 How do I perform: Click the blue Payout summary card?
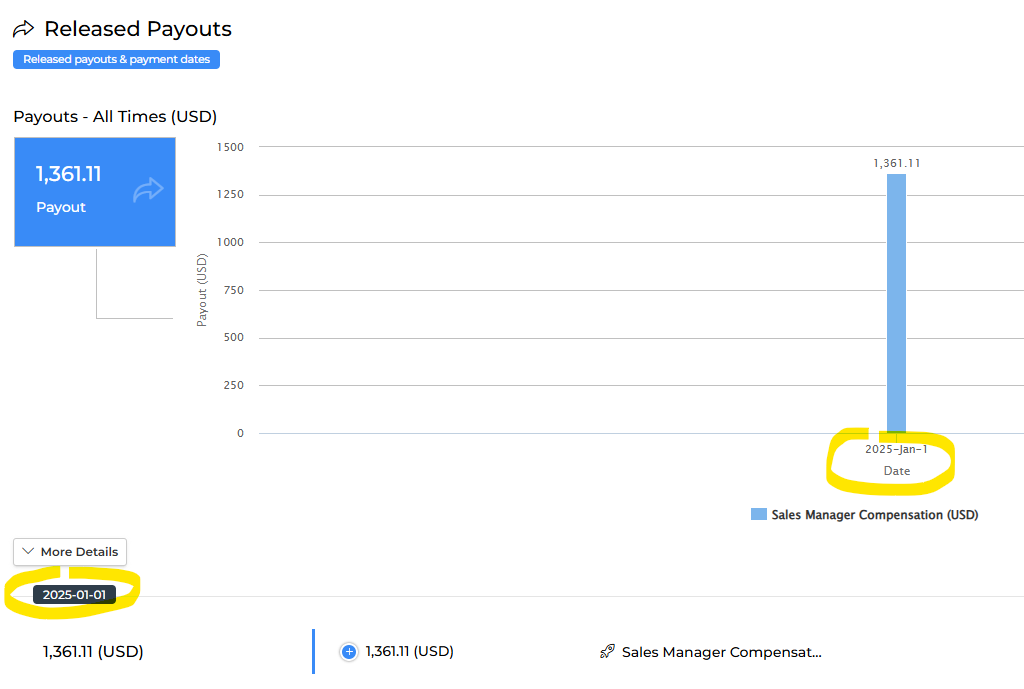click(x=94, y=192)
